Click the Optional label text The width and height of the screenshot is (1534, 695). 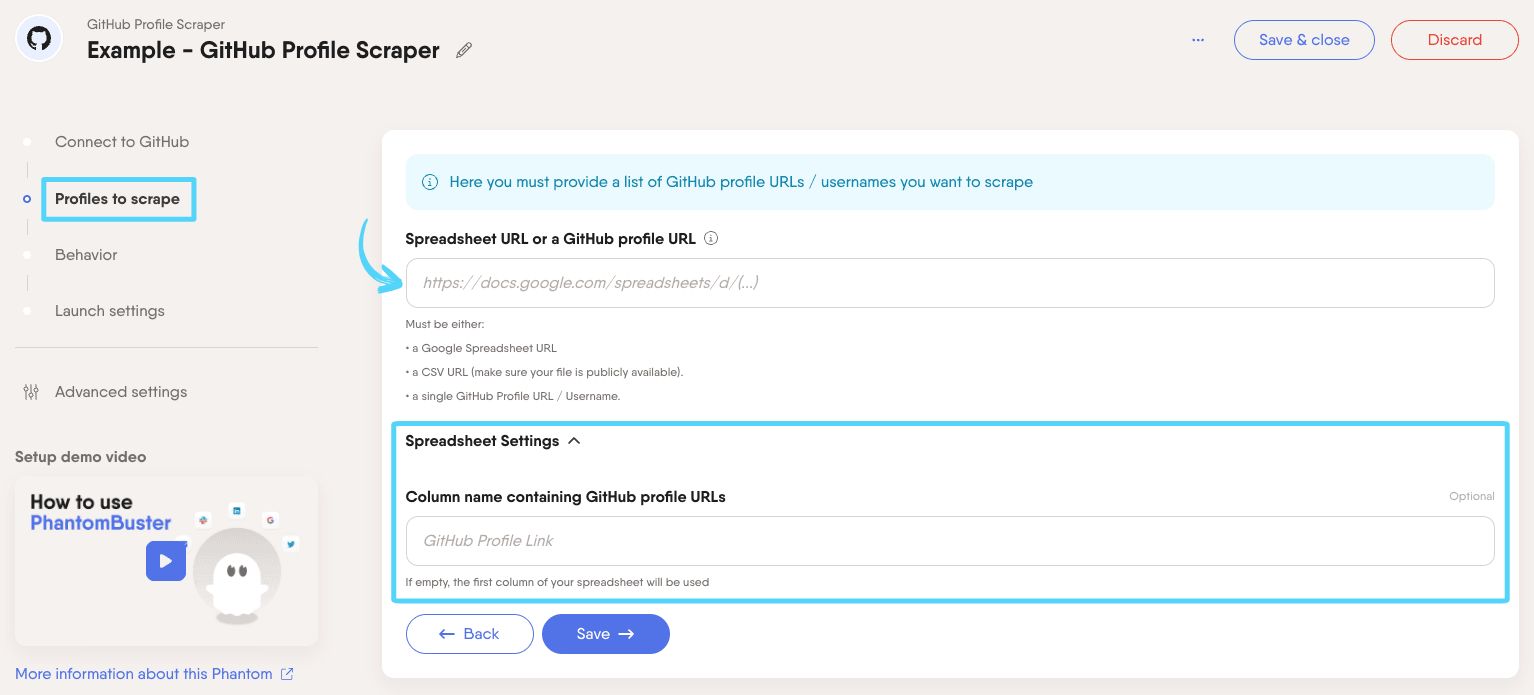pos(1472,496)
